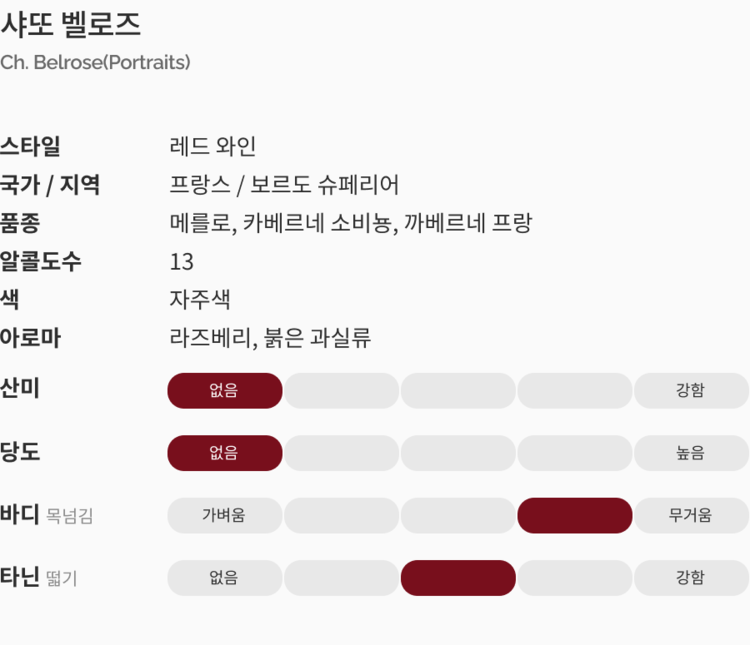Screen dimensions: 750x645
Task: Click the highlighted 없음 segment in 당도 row
Action: coord(224,453)
